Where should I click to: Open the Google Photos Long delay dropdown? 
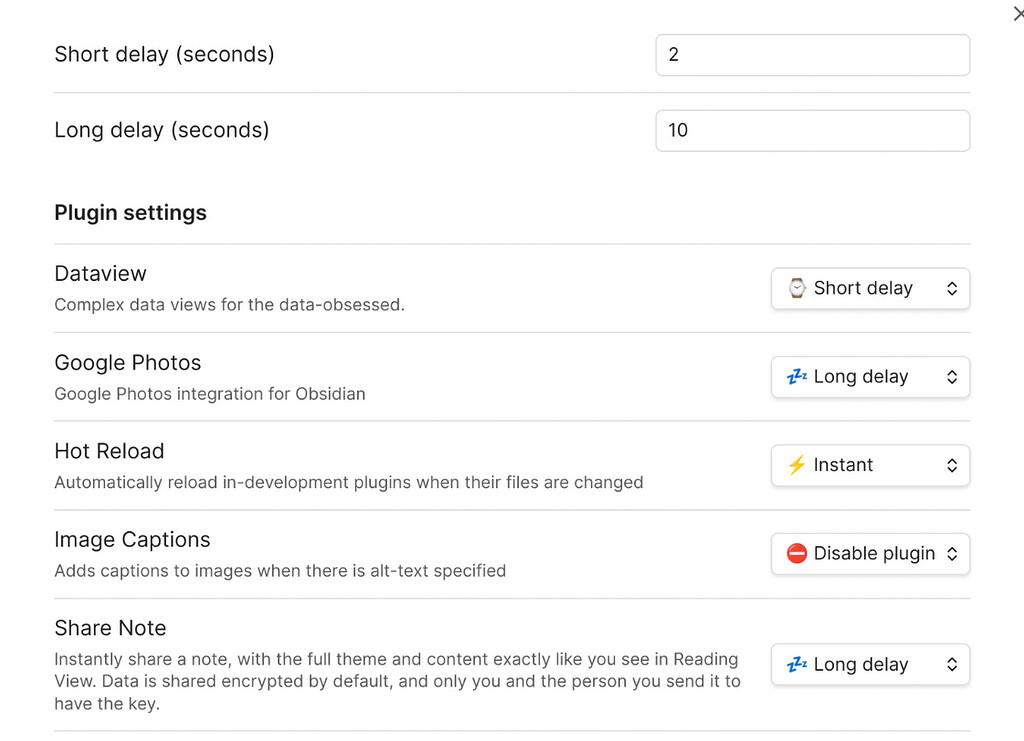(869, 377)
